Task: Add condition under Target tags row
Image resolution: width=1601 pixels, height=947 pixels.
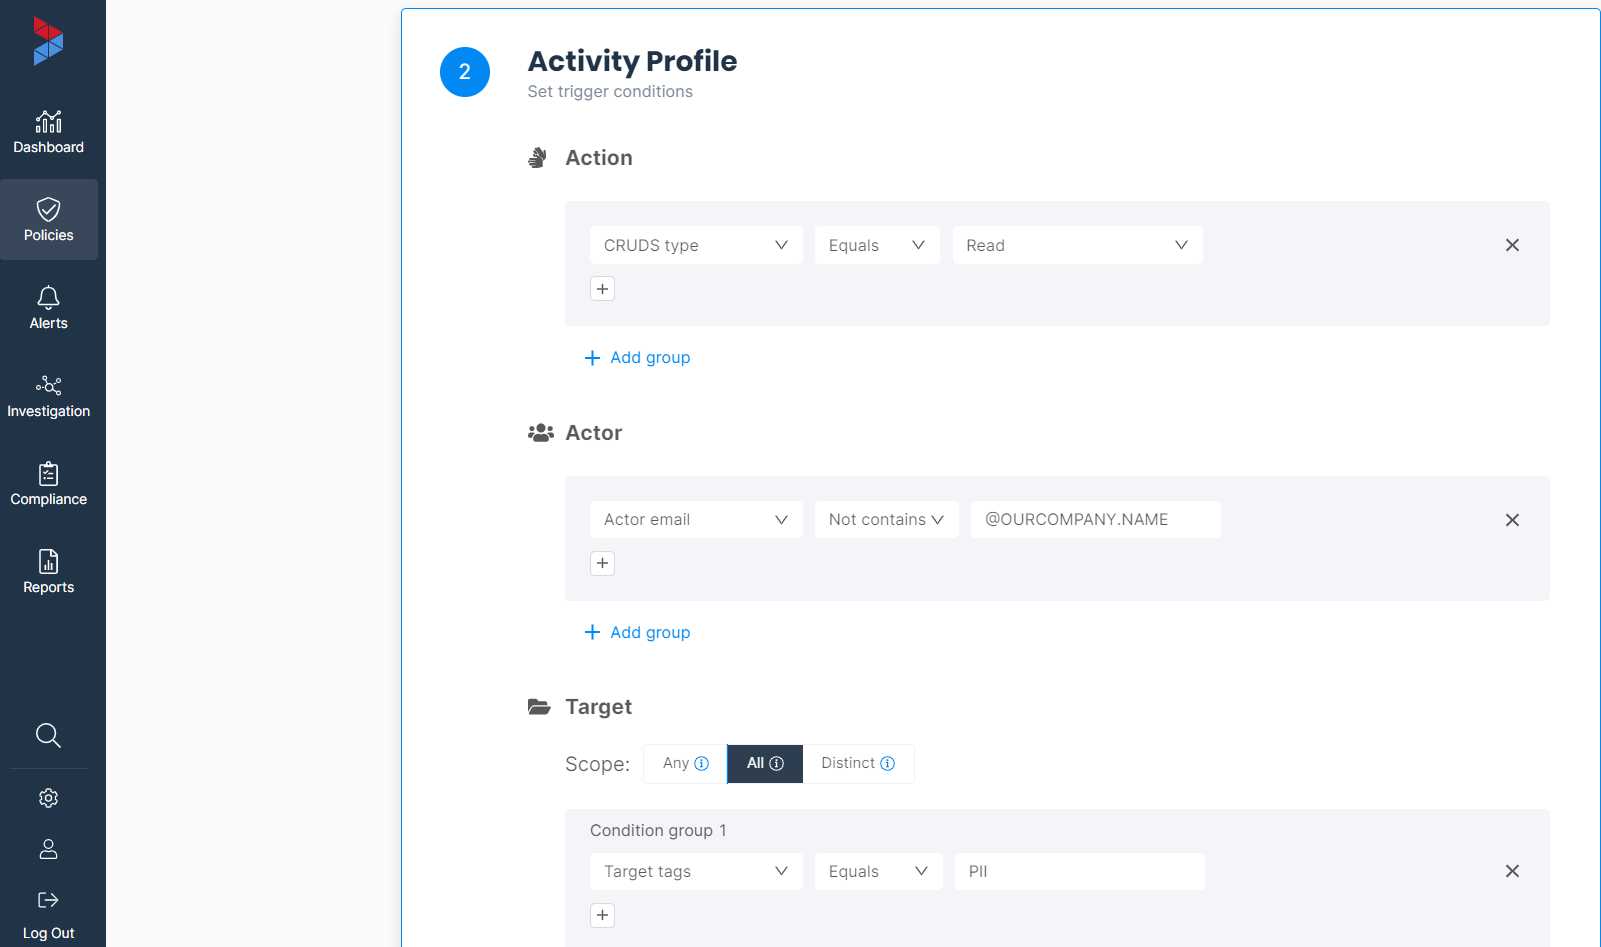Action: [602, 915]
